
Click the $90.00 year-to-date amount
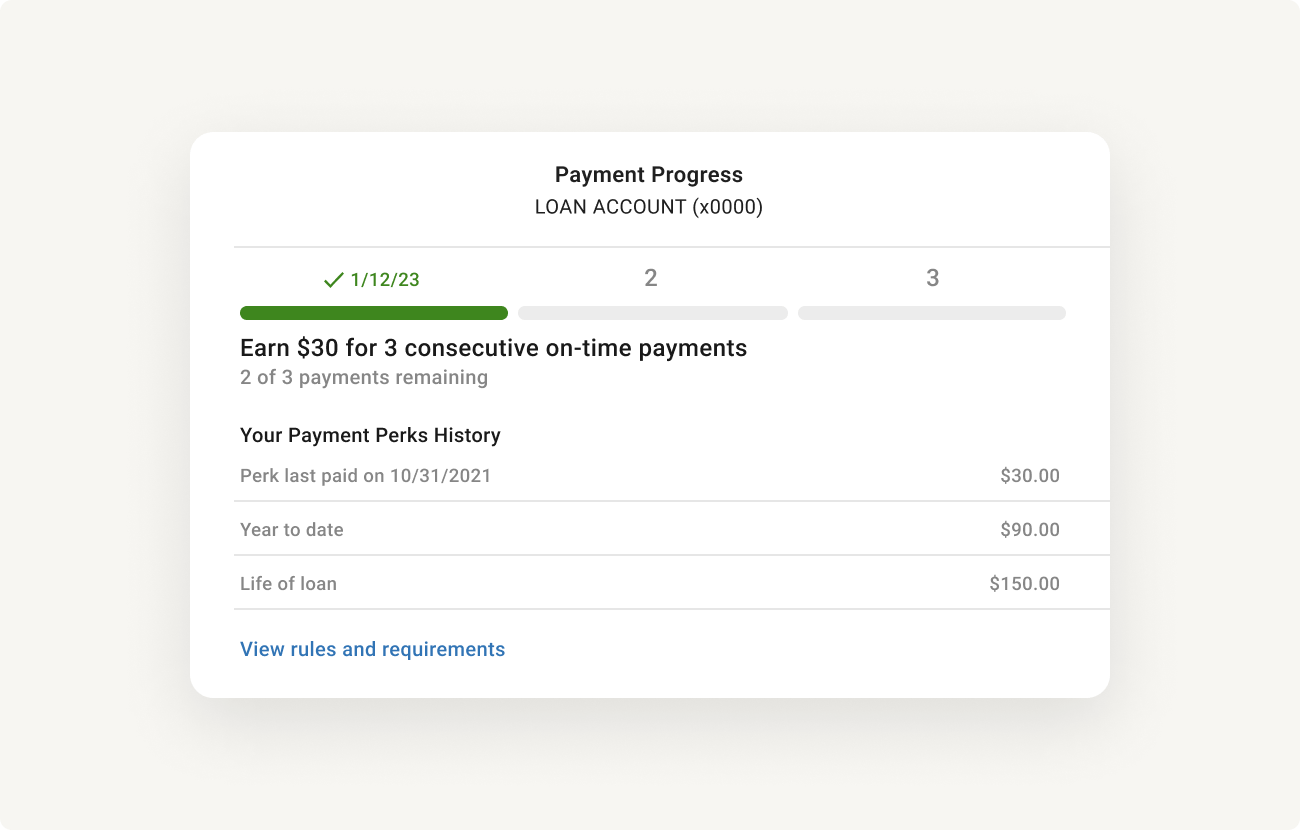point(1030,529)
